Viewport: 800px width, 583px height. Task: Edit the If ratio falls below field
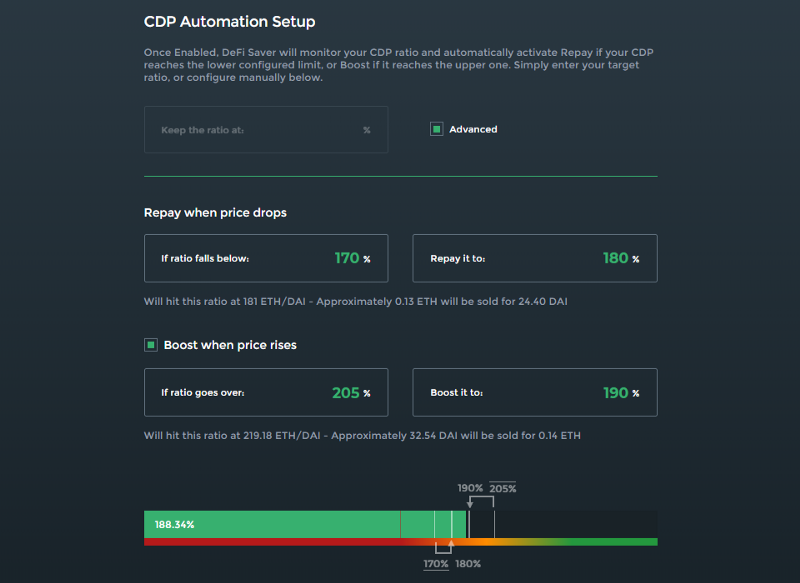pos(266,259)
